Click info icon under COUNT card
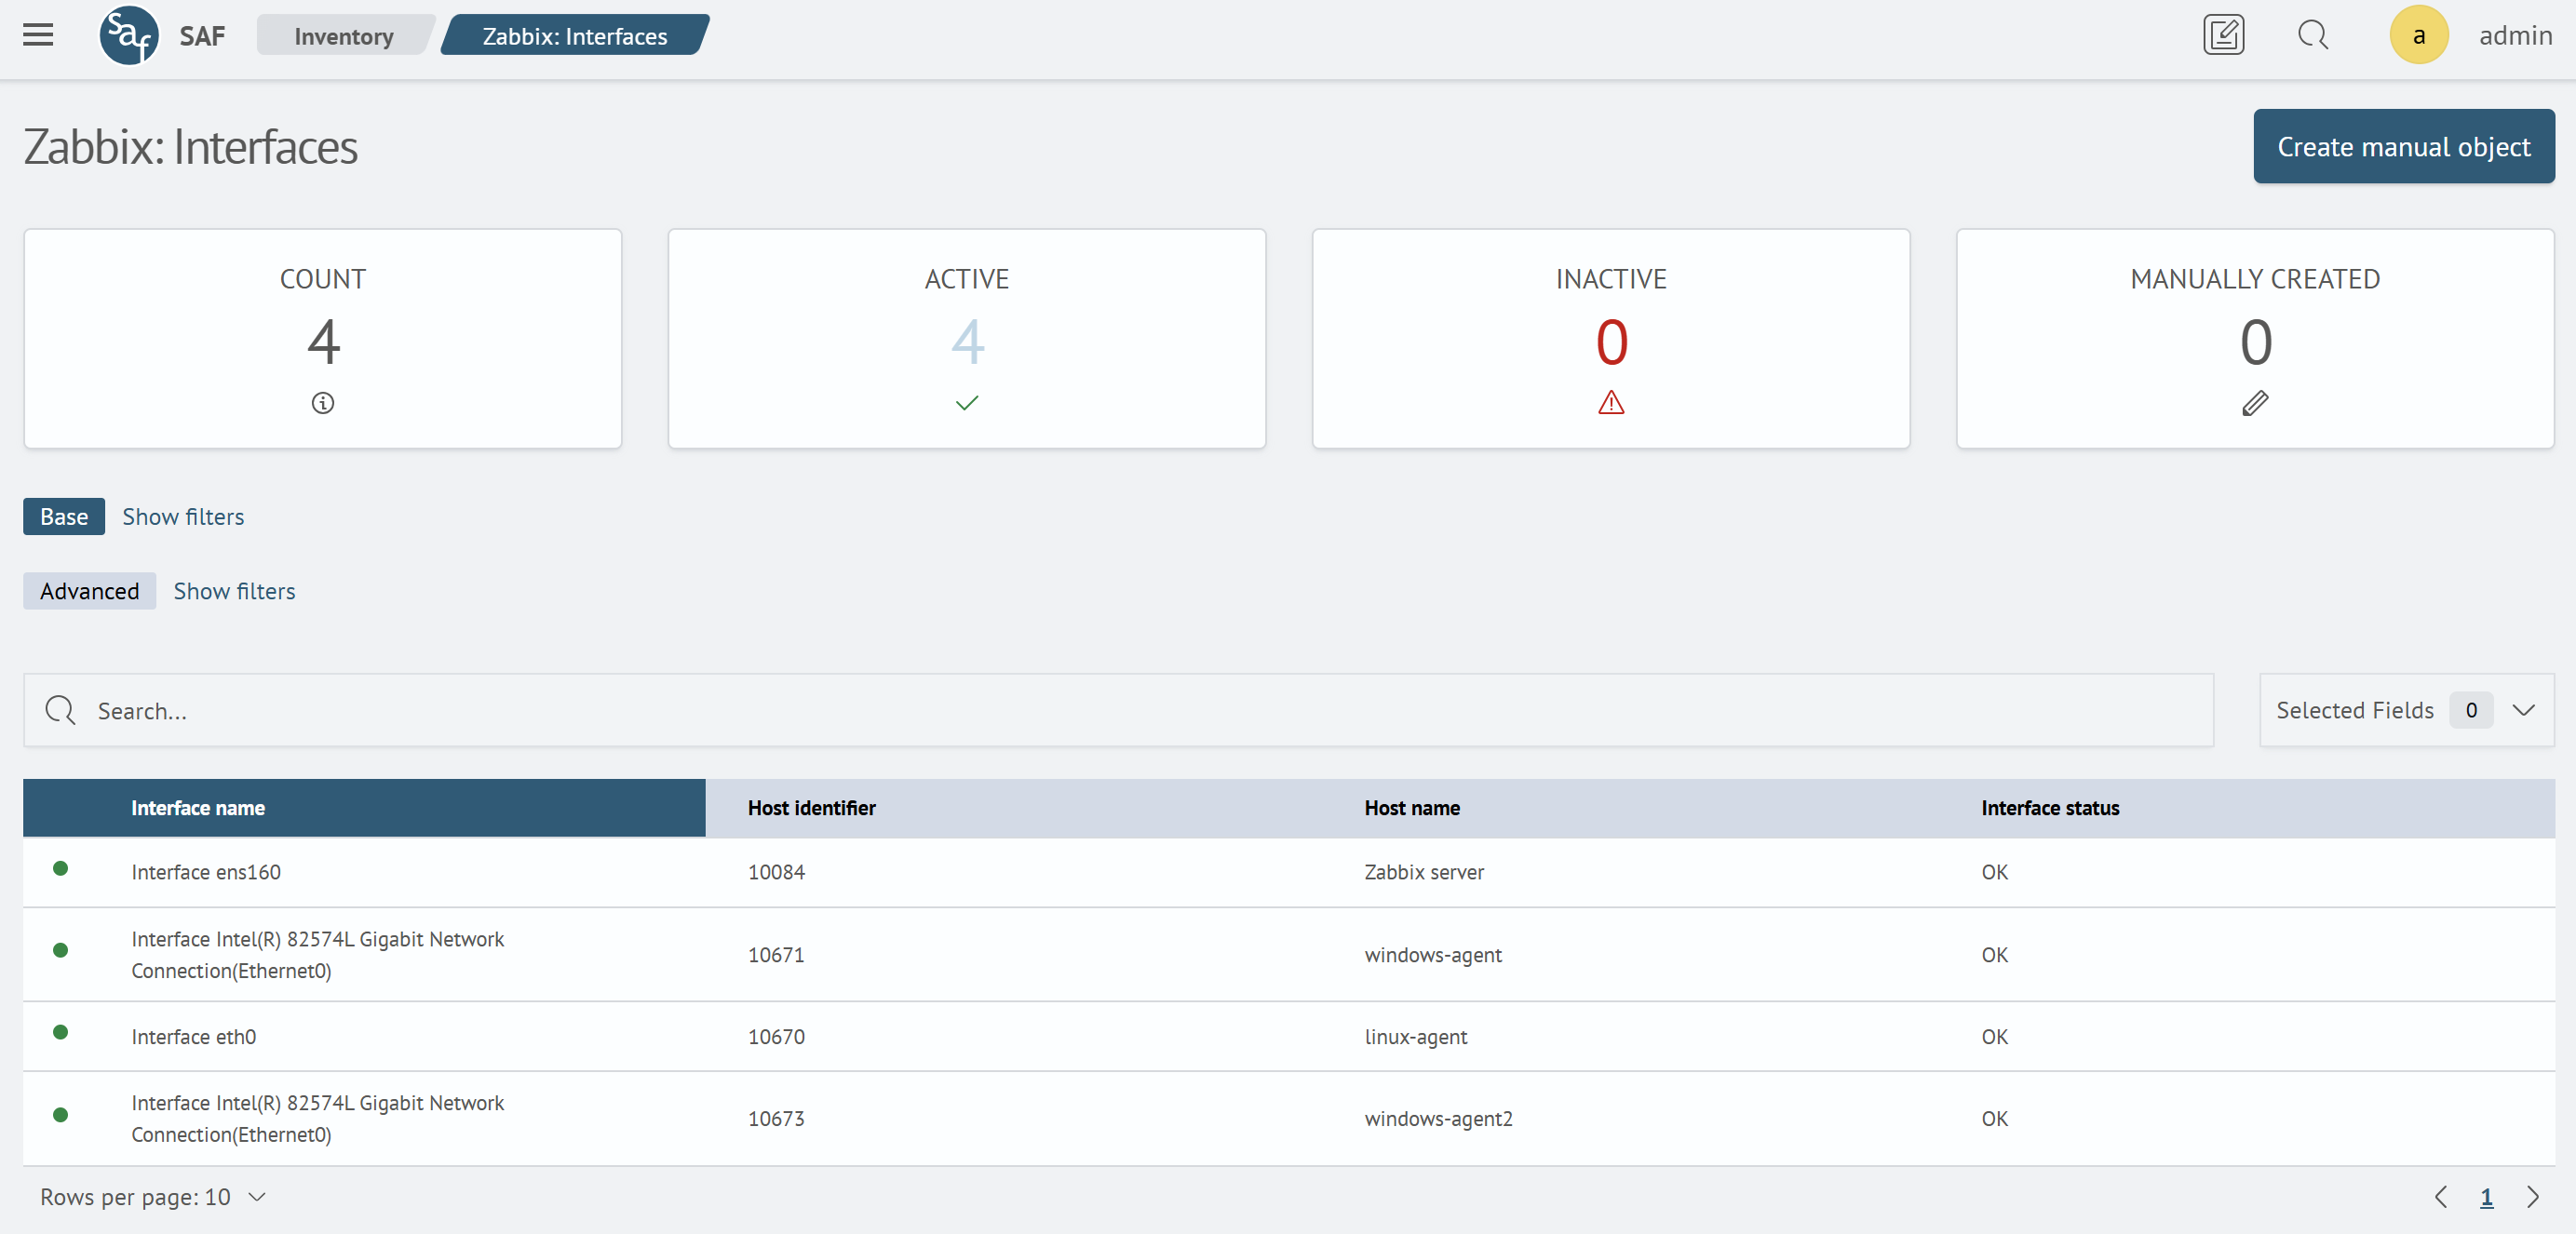 (322, 403)
